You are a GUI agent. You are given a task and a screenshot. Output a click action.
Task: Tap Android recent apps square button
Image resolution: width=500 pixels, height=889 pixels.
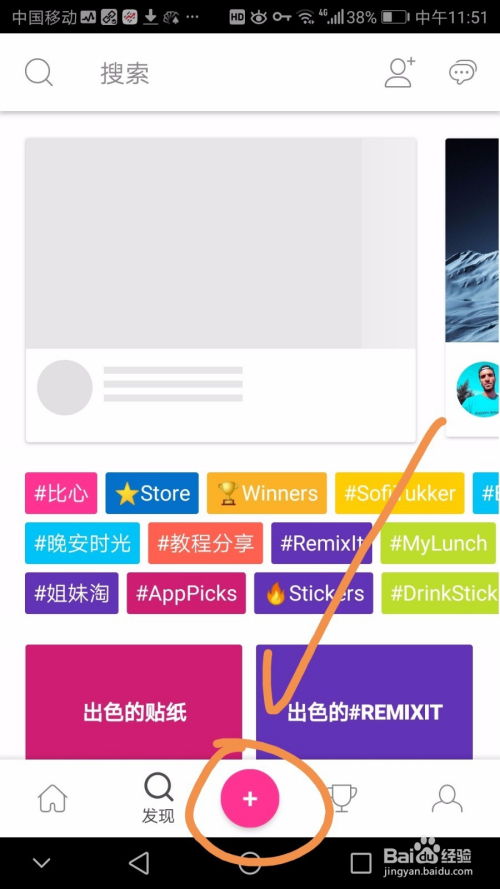click(361, 863)
